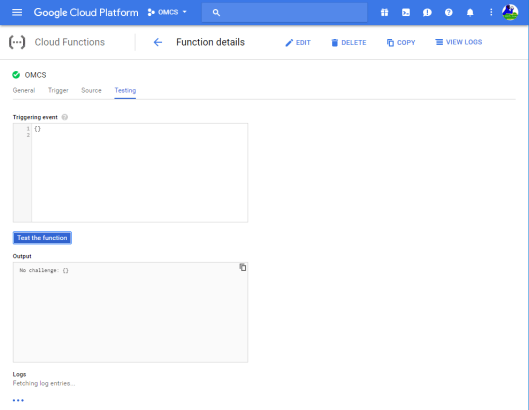The image size is (529, 410).
Task: Click the output text 'No challenge: {}'
Action: pos(44,270)
